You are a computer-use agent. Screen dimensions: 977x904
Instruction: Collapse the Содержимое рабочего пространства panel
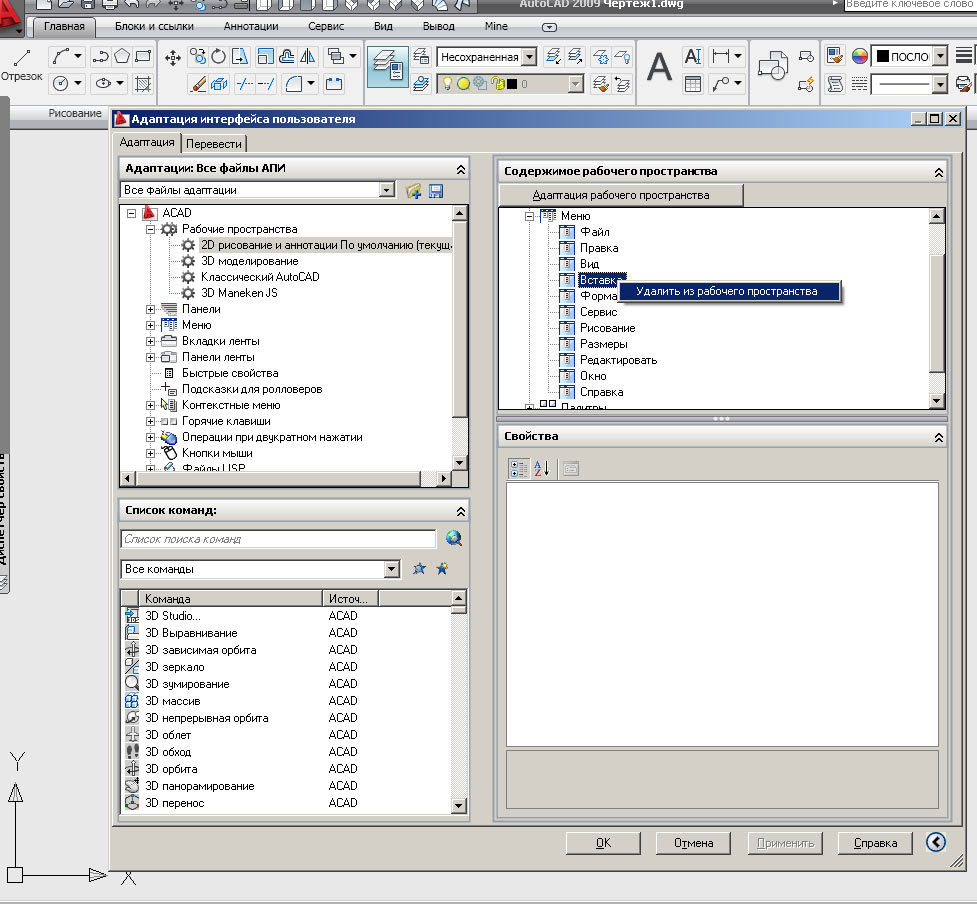[938, 172]
